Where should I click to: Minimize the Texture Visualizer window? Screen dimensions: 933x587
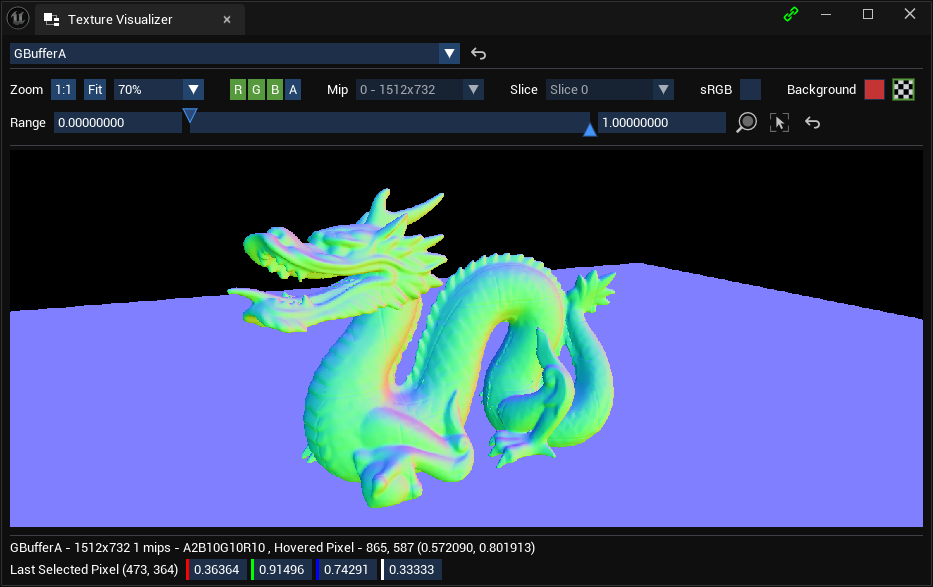point(826,14)
